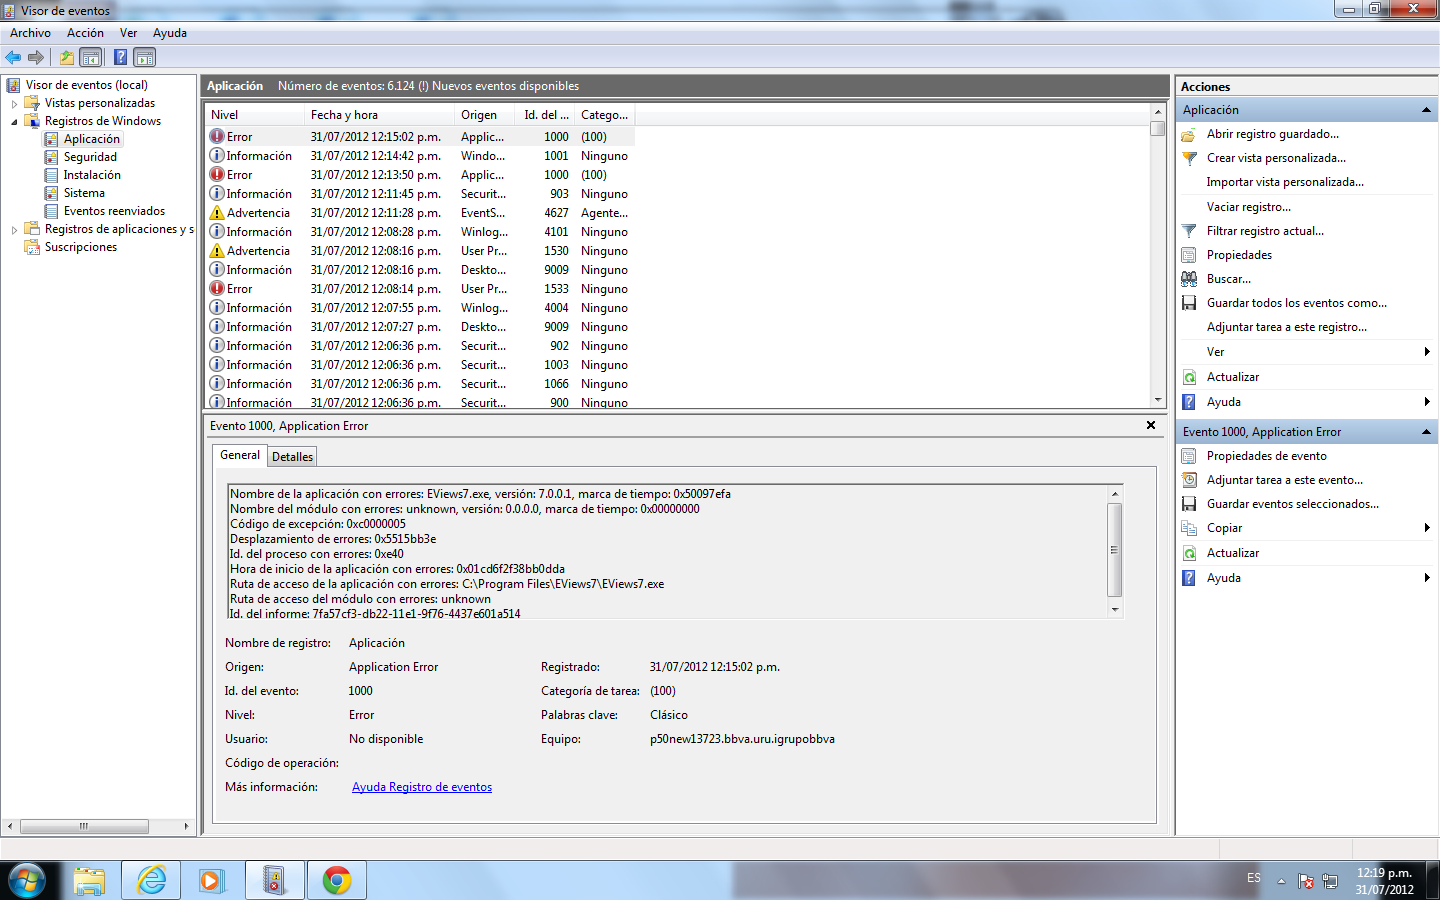The height and width of the screenshot is (900, 1440).
Task: Collapse the Registros de Windows tree node
Action: click(14, 121)
